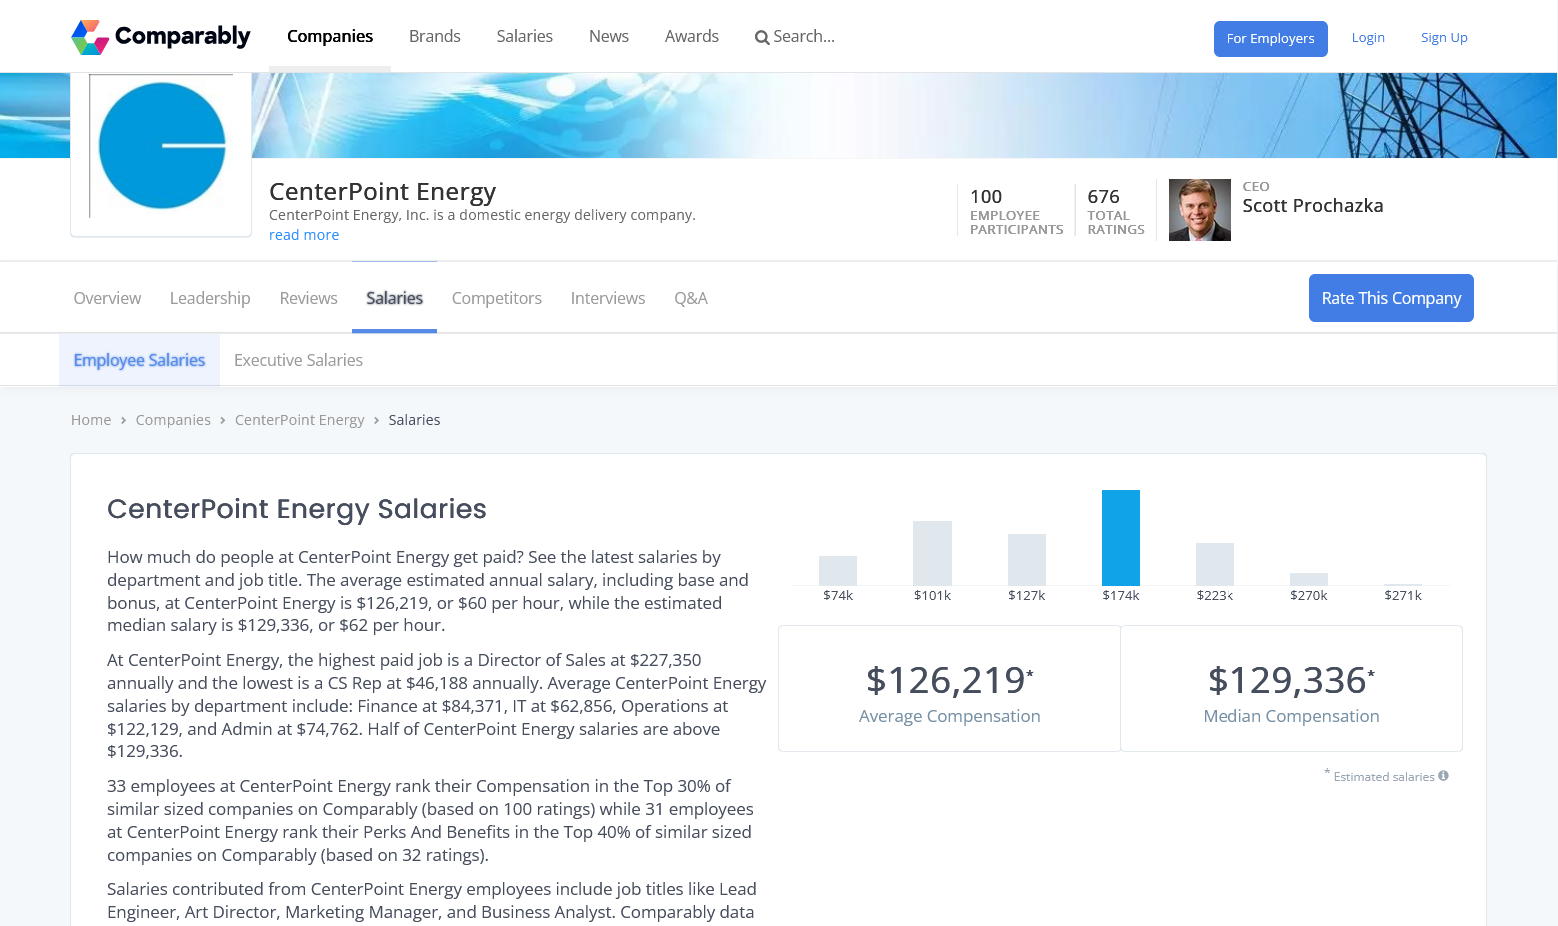Click the CenterPoint Energy Salaries heading
Image resolution: width=1558 pixels, height=926 pixels.
(297, 509)
